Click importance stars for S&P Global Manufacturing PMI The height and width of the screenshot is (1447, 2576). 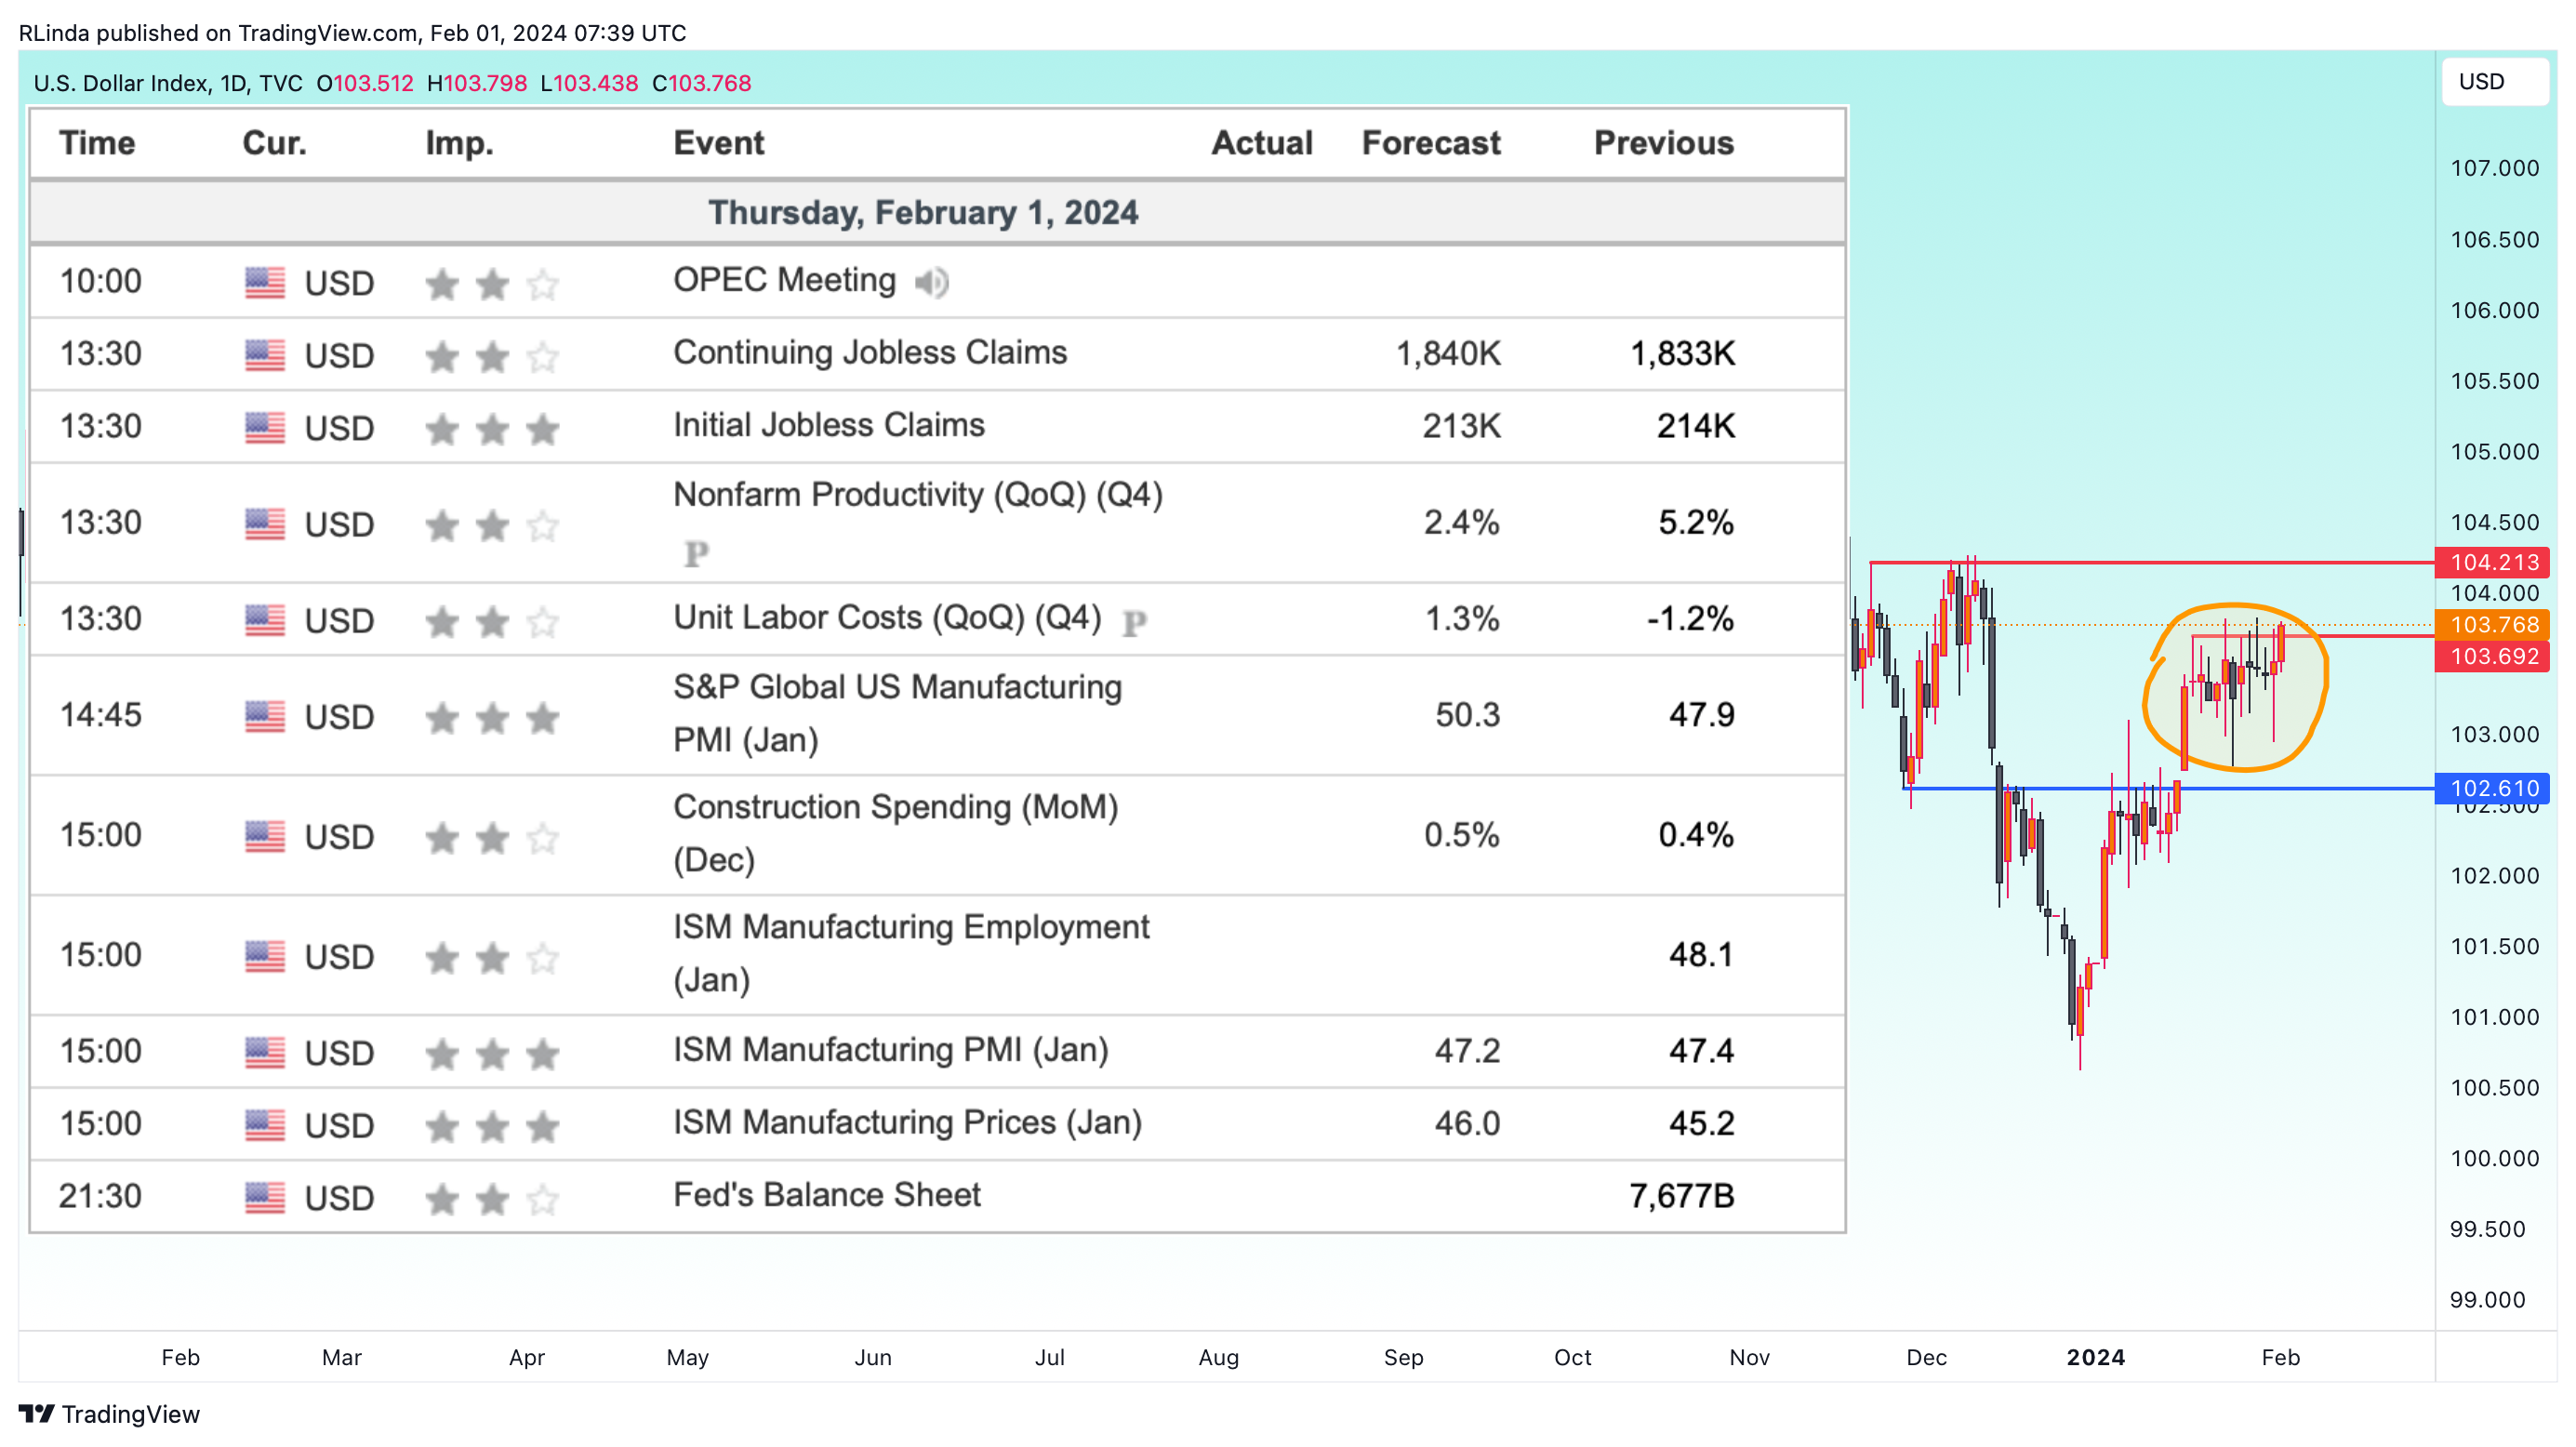(x=492, y=718)
